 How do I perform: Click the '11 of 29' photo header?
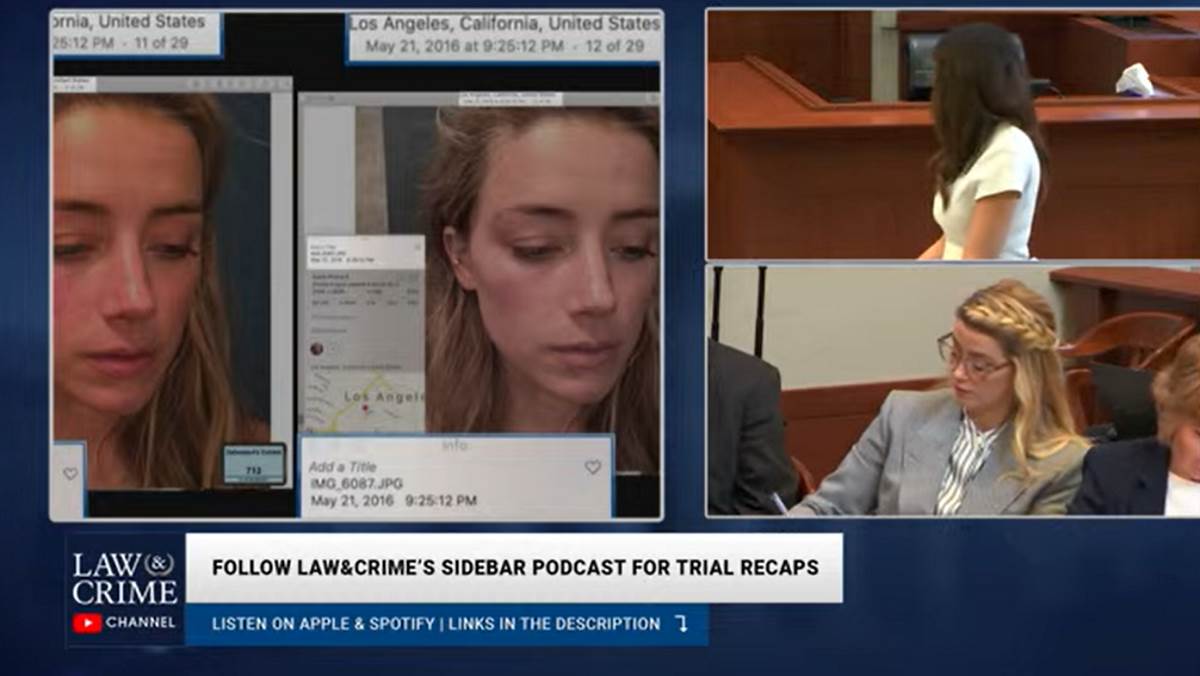[135, 33]
